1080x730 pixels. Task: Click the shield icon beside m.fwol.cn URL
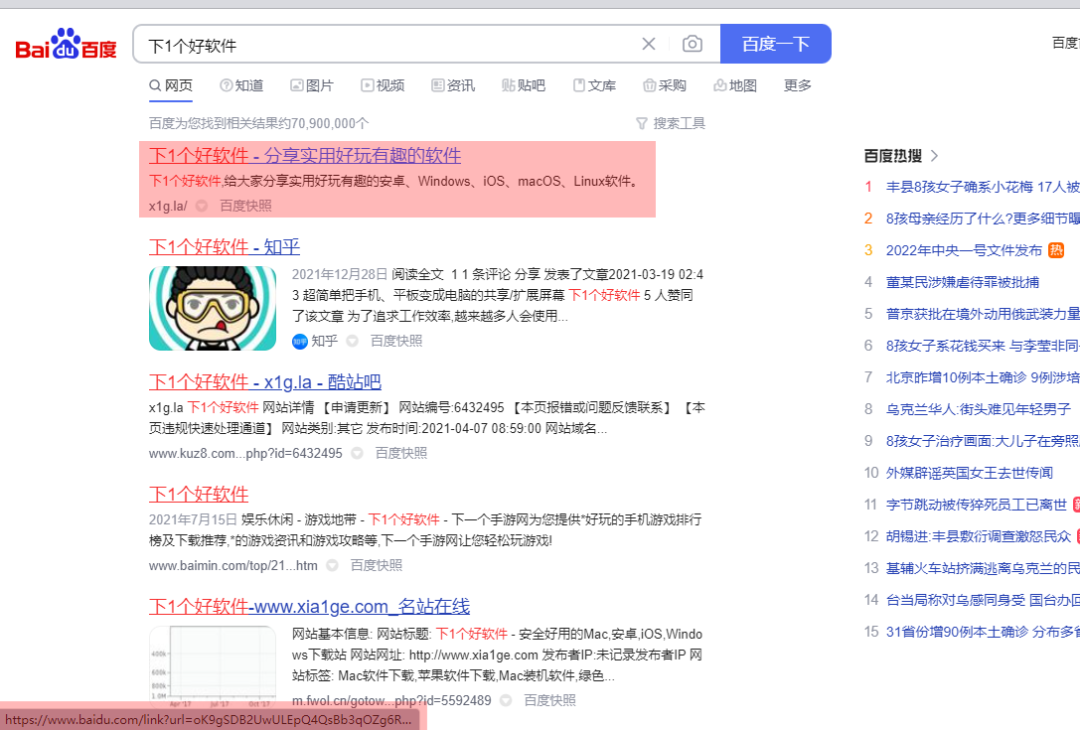(506, 700)
